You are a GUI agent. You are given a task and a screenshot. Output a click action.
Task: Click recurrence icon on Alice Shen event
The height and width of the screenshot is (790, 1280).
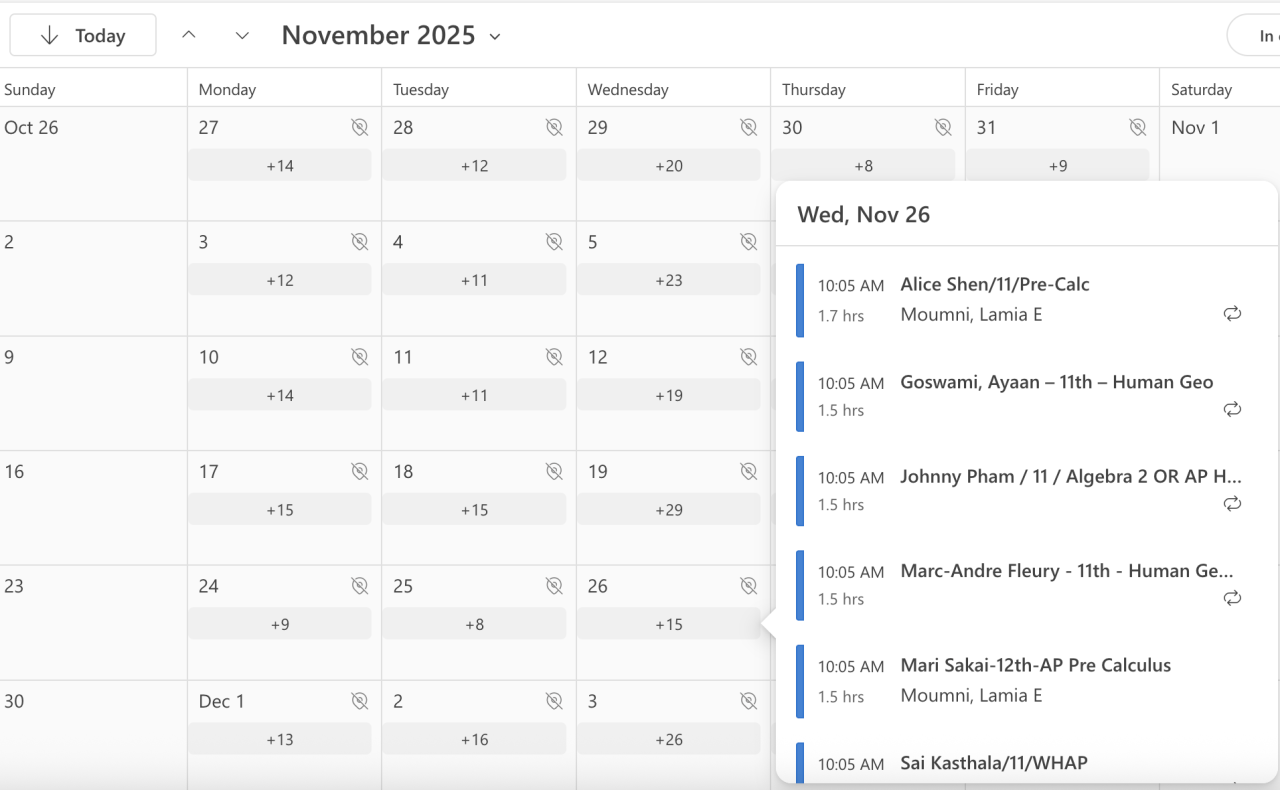tap(1232, 314)
